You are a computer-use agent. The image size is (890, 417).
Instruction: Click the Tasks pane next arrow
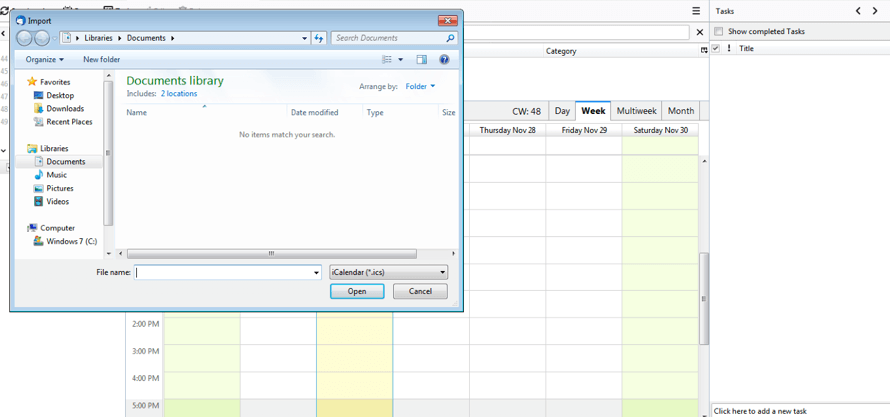point(875,11)
